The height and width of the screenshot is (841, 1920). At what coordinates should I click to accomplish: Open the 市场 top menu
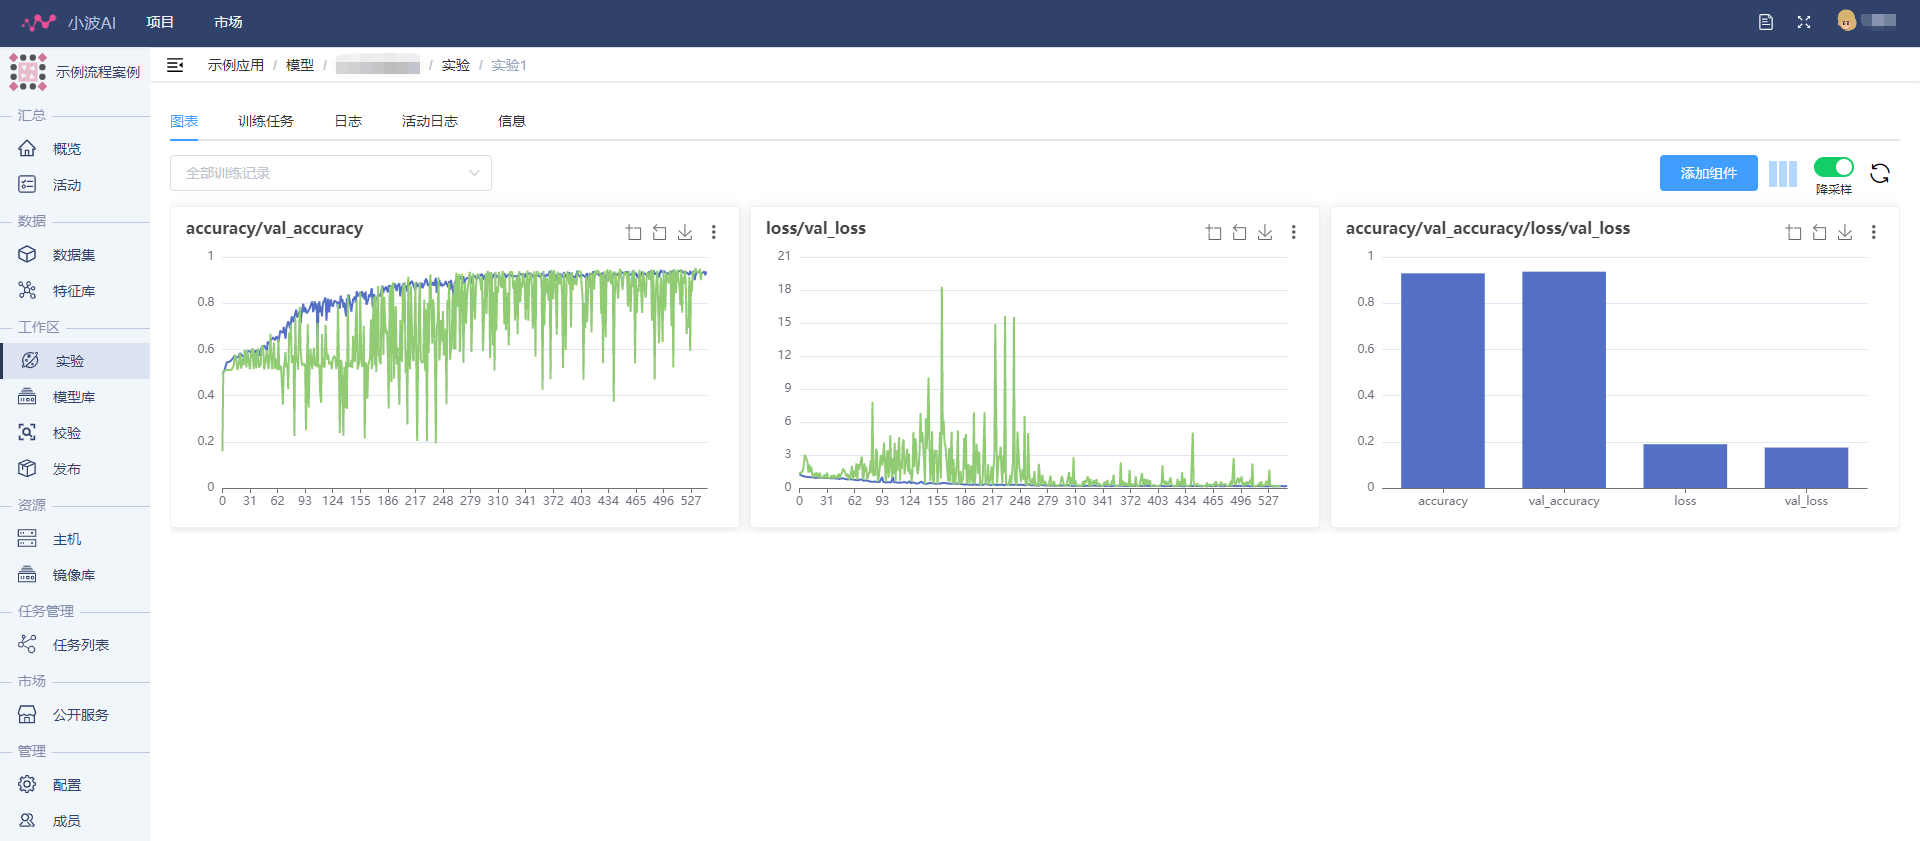[228, 22]
